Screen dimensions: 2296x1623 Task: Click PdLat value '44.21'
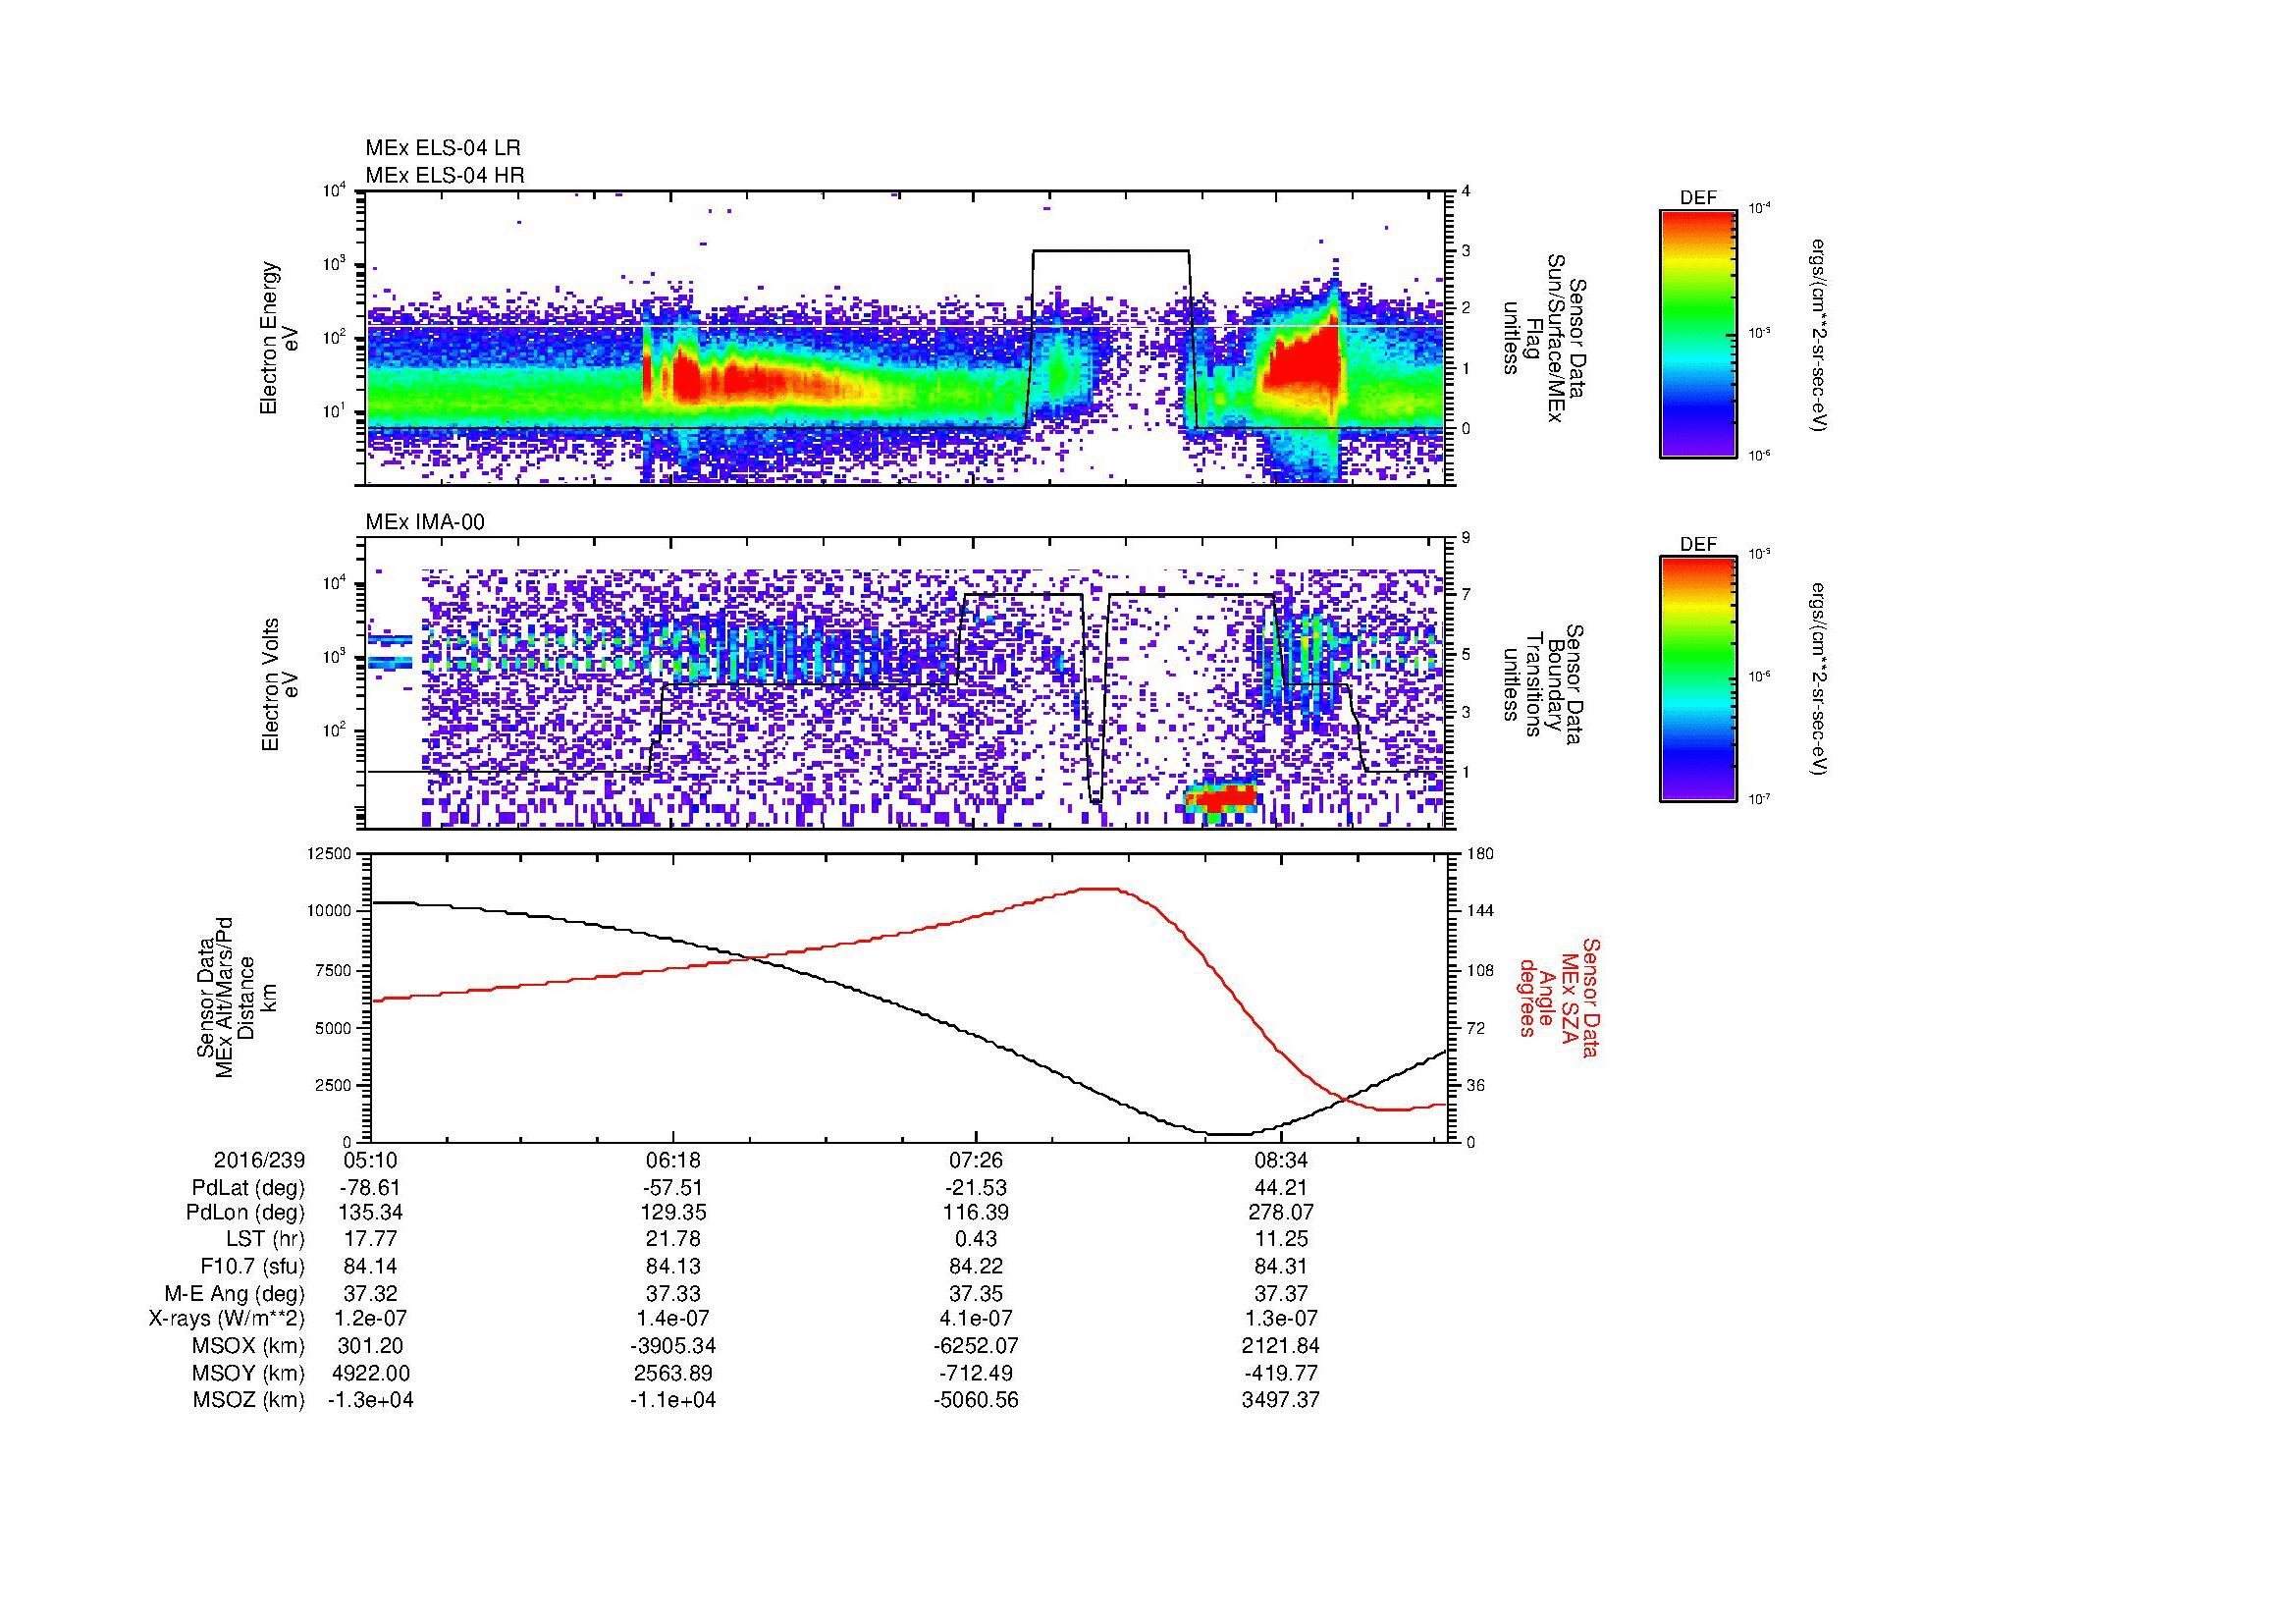click(1281, 1188)
